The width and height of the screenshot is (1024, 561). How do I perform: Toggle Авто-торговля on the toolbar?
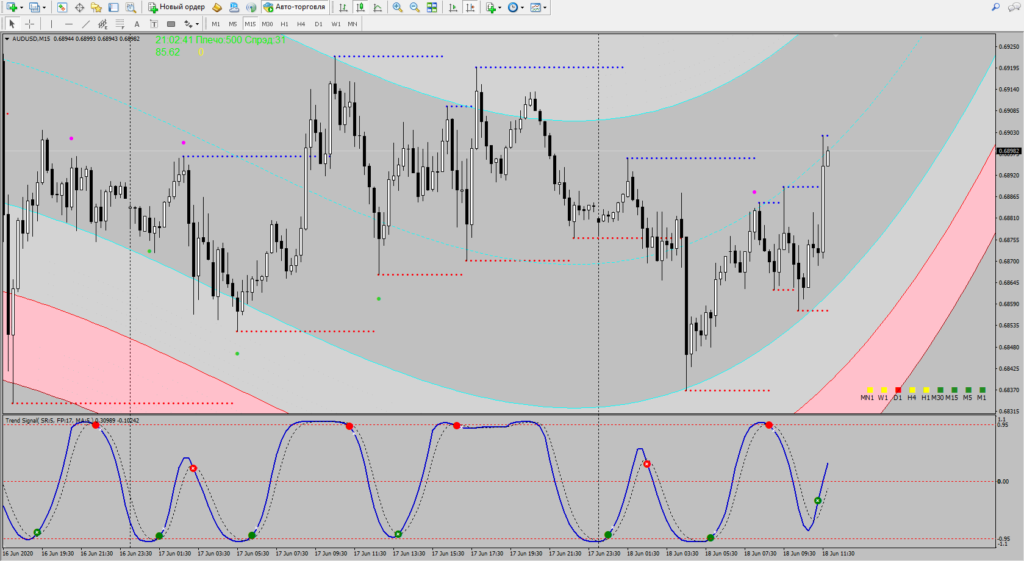pos(294,7)
